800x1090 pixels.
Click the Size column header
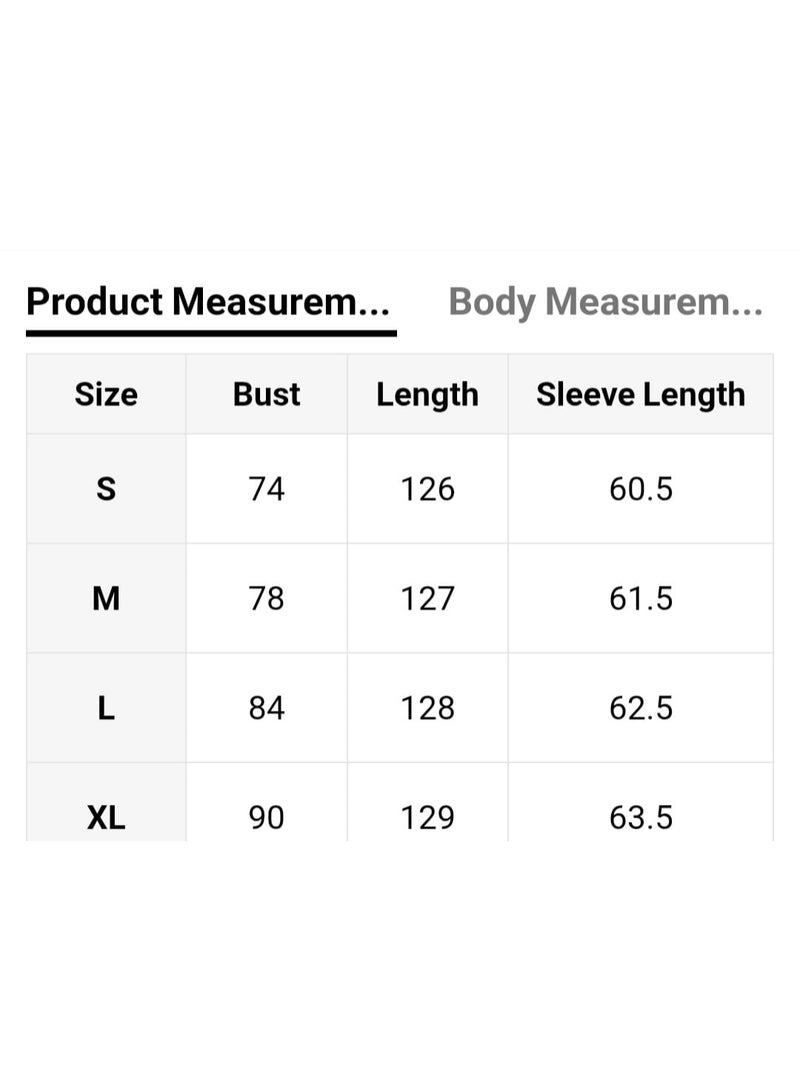(105, 394)
